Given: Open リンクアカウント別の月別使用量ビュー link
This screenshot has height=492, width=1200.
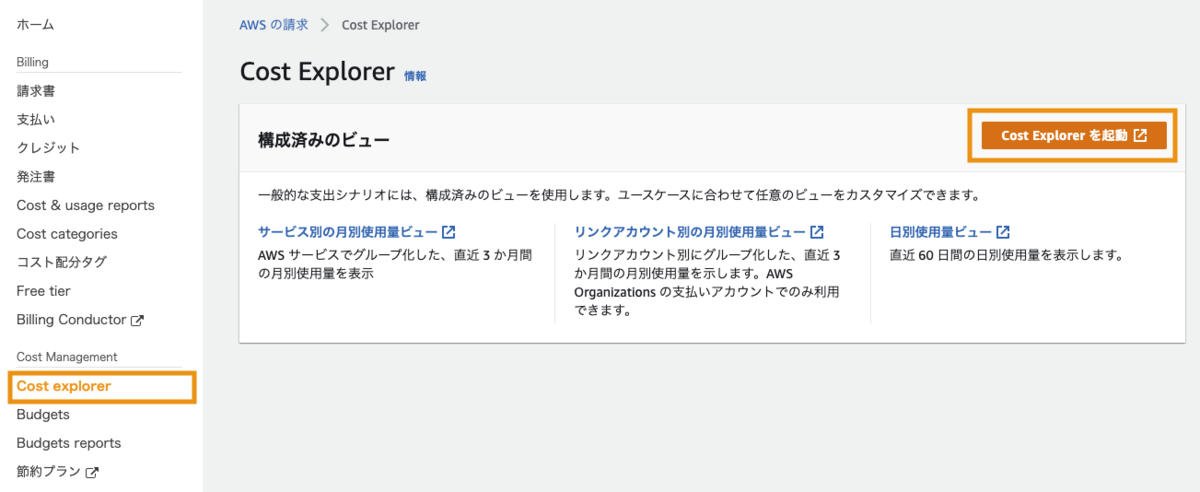Looking at the screenshot, I should coord(691,232).
